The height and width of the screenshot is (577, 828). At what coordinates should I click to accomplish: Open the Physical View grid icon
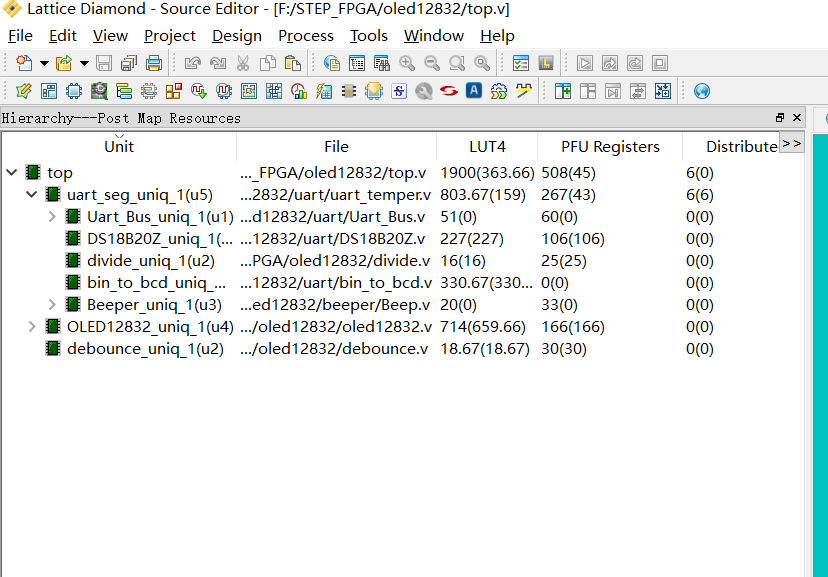(274, 91)
